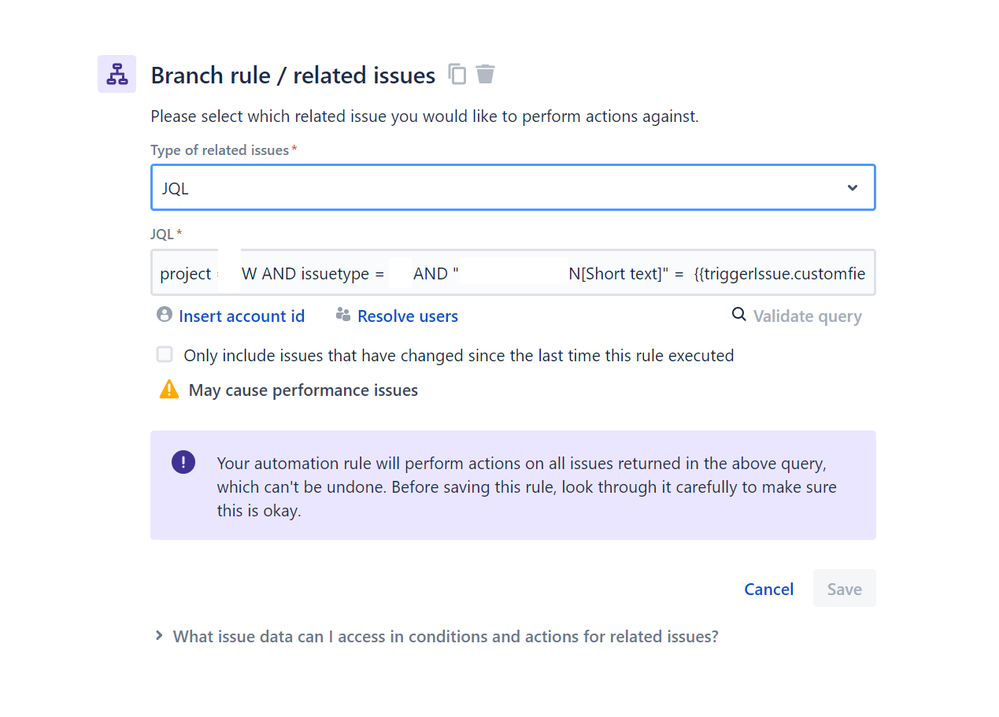
Task: Click the Resolve users people icon
Action: pyautogui.click(x=343, y=315)
